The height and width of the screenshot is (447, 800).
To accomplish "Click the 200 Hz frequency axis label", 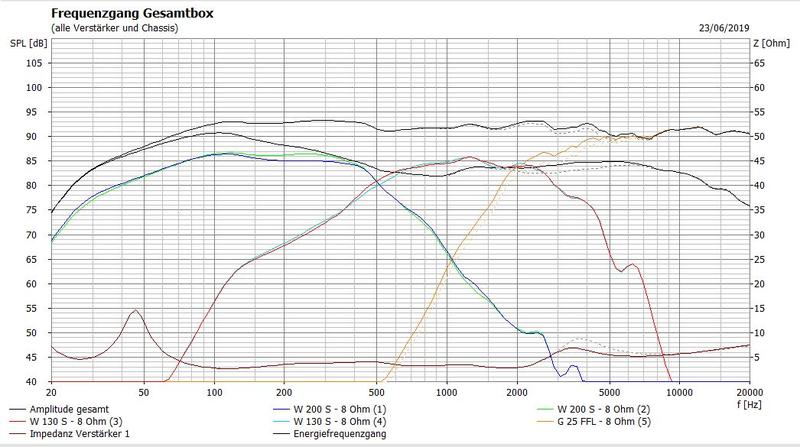I will [x=284, y=392].
